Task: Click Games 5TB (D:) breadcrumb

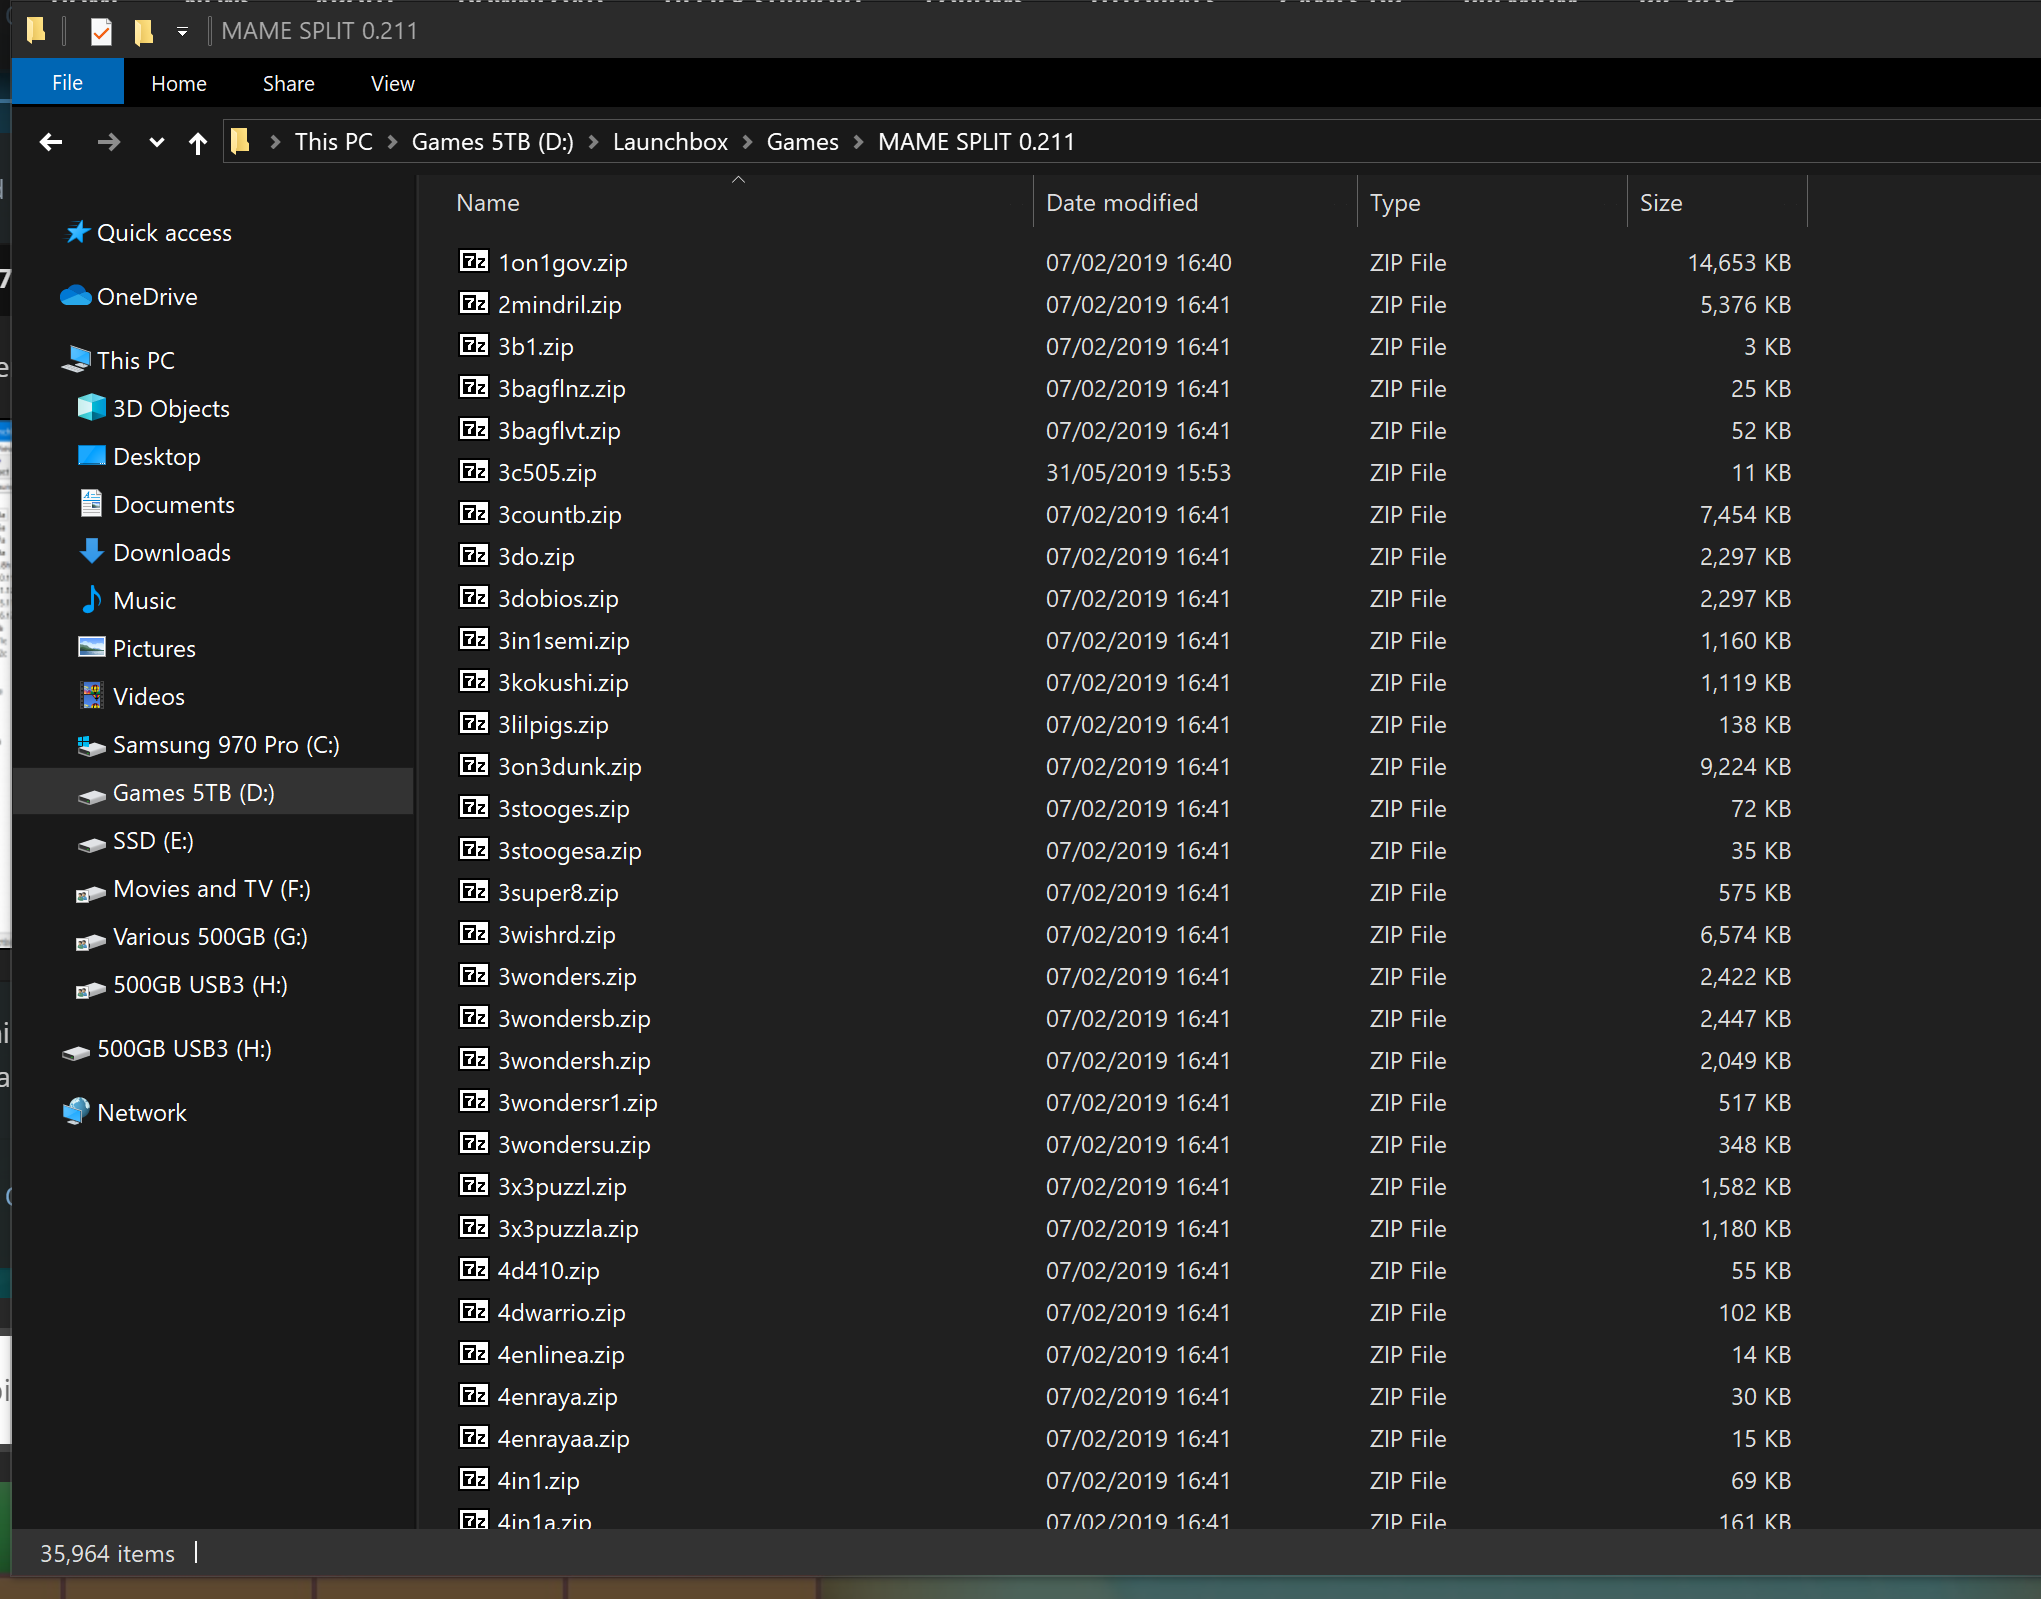Action: [493, 142]
